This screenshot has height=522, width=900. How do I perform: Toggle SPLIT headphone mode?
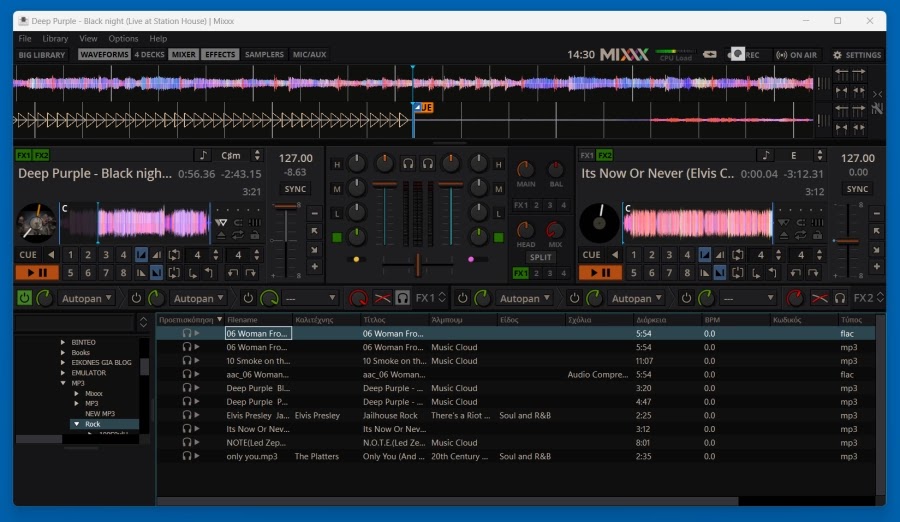[540, 257]
